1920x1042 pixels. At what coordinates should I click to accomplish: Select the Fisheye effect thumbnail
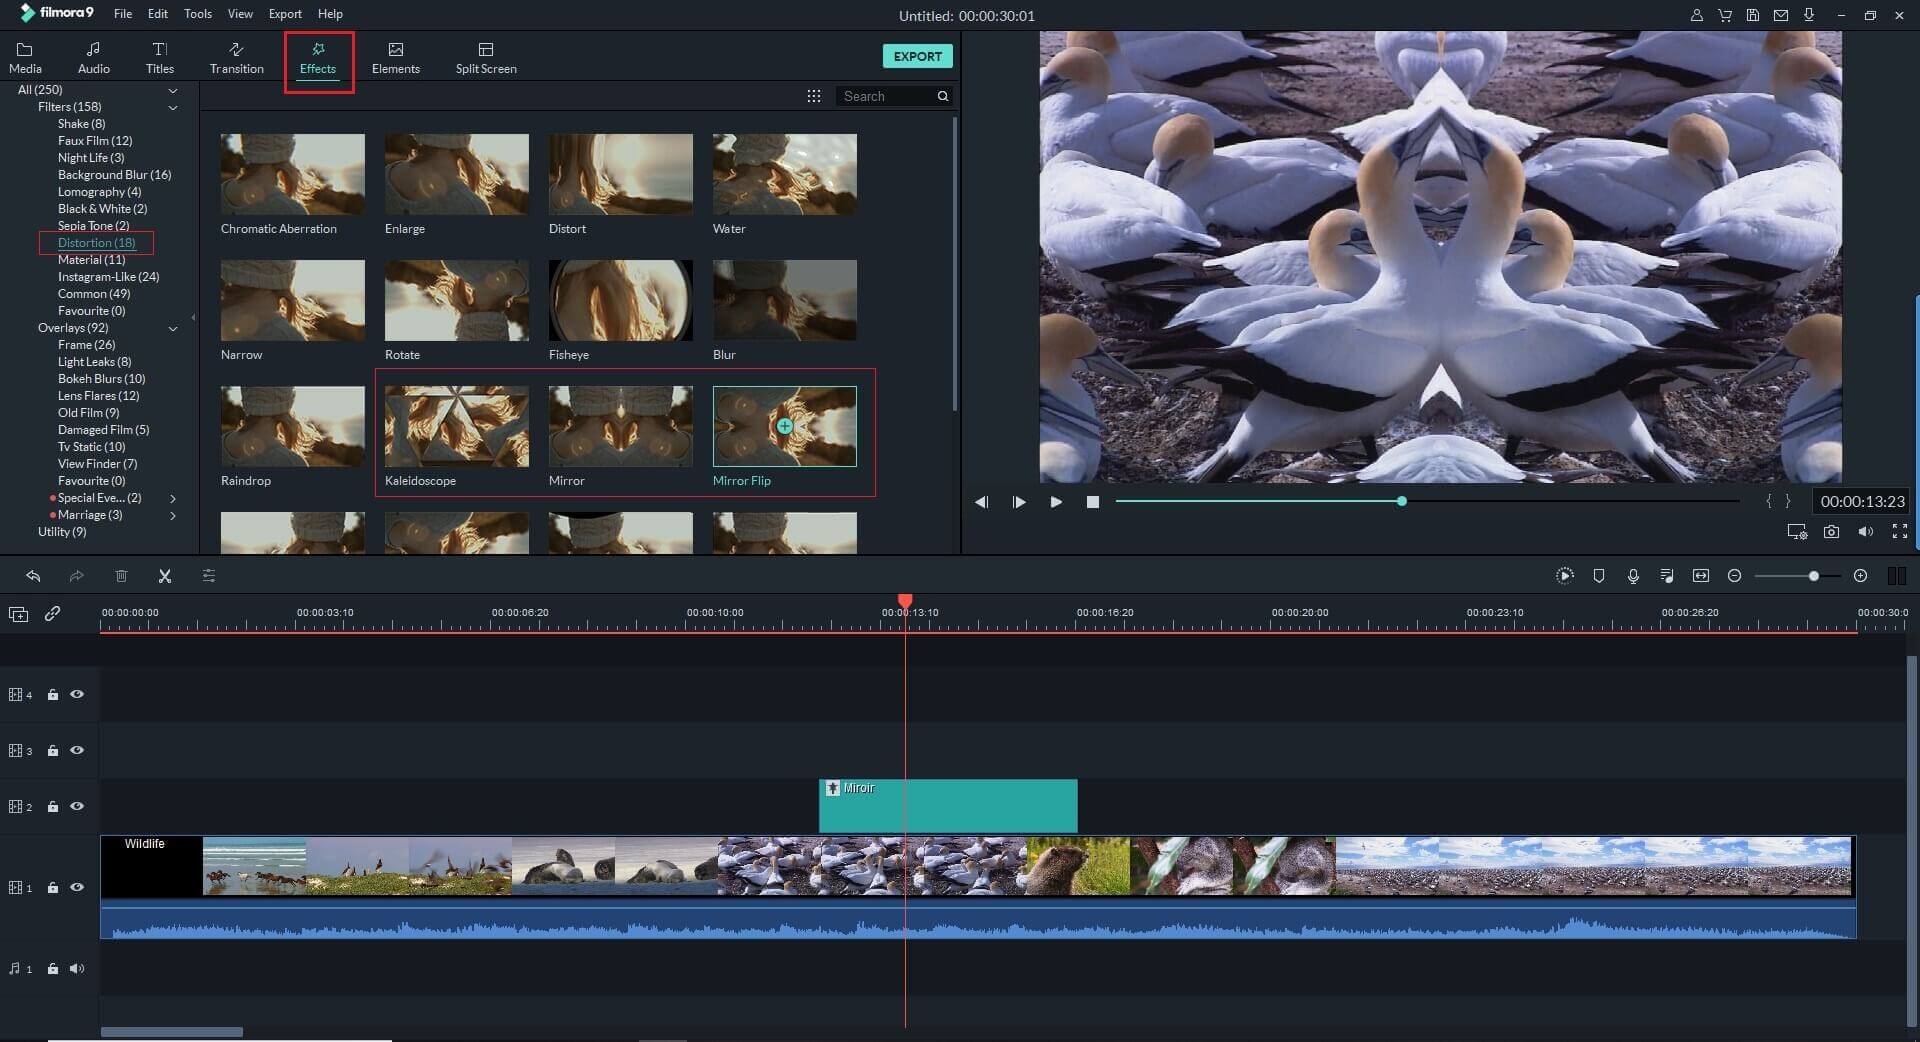coord(621,300)
